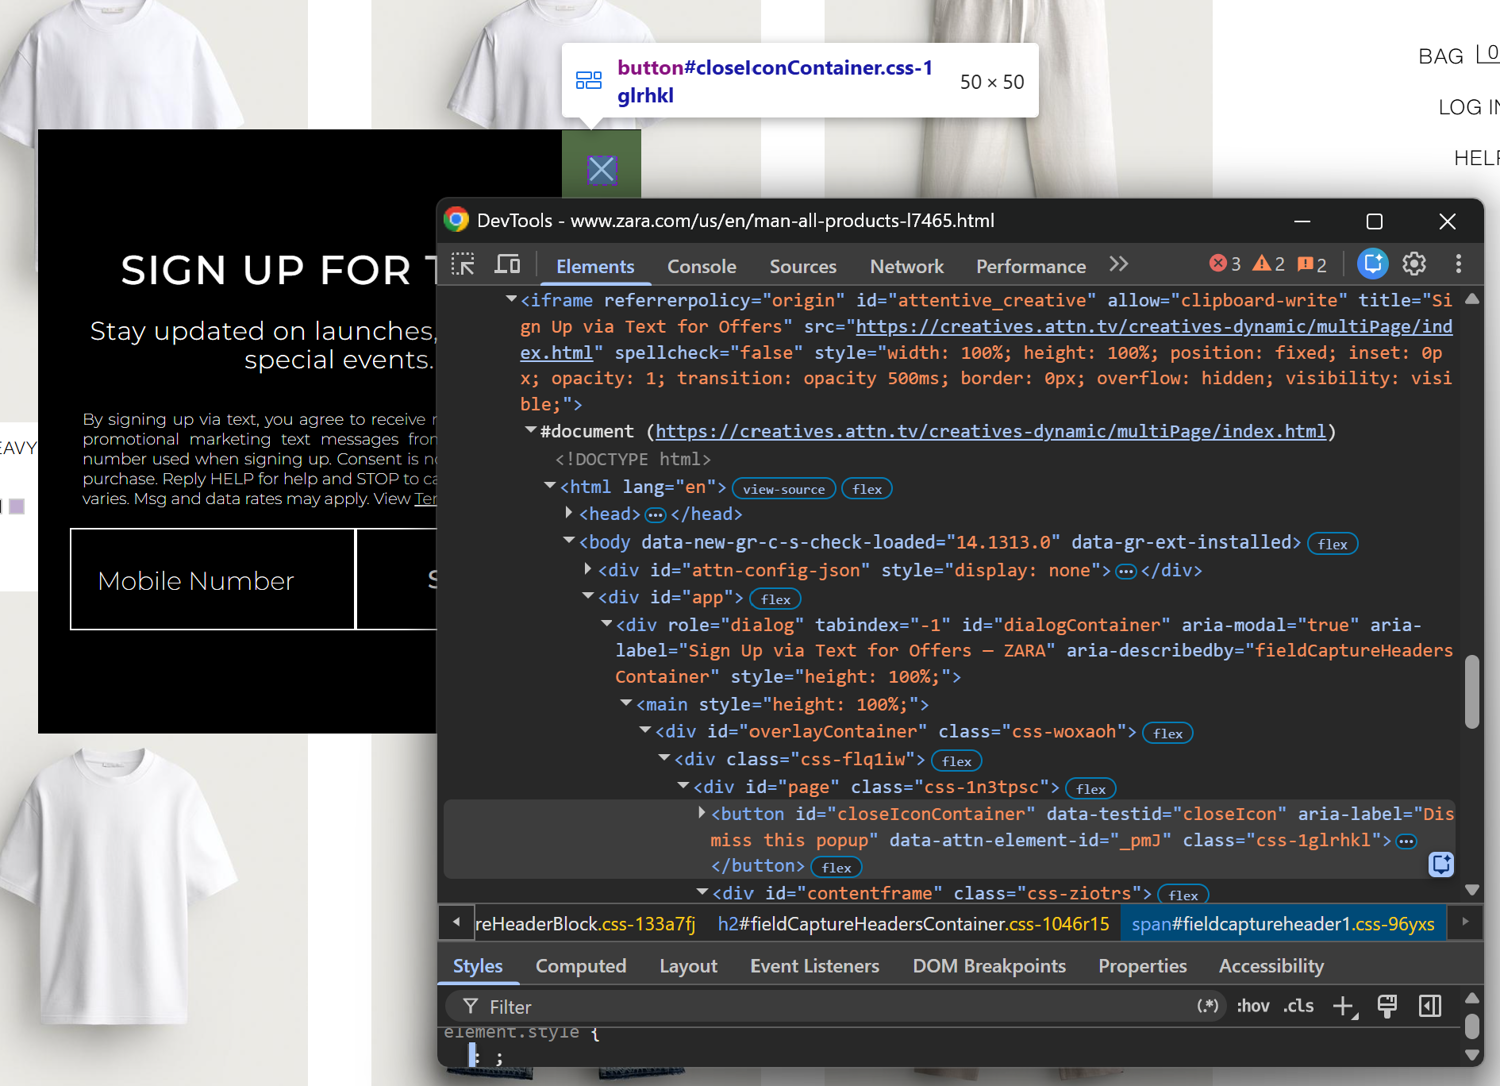Collapse the css-flq1iw div node
This screenshot has height=1086, width=1500.
click(664, 759)
